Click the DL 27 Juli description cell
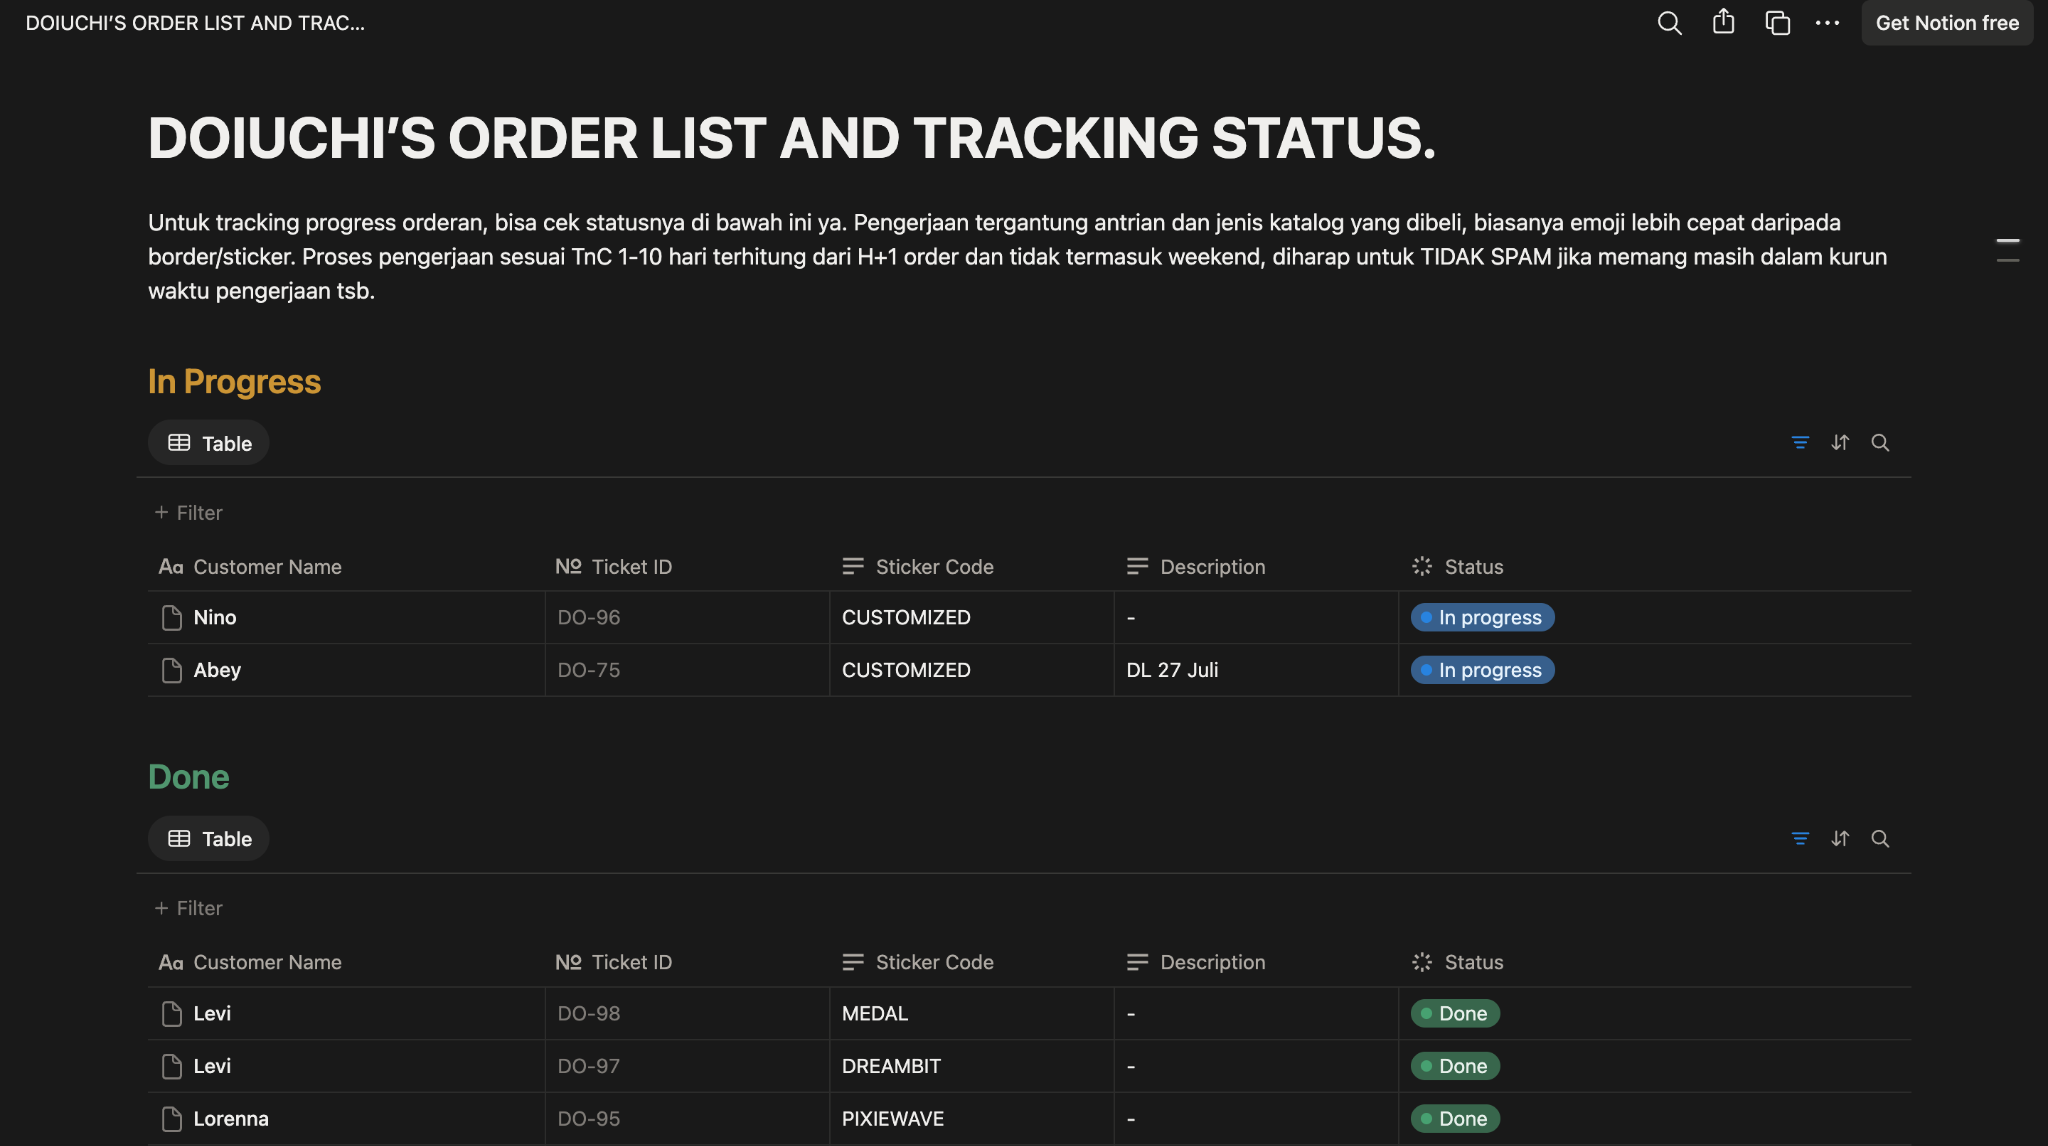 click(1256, 670)
